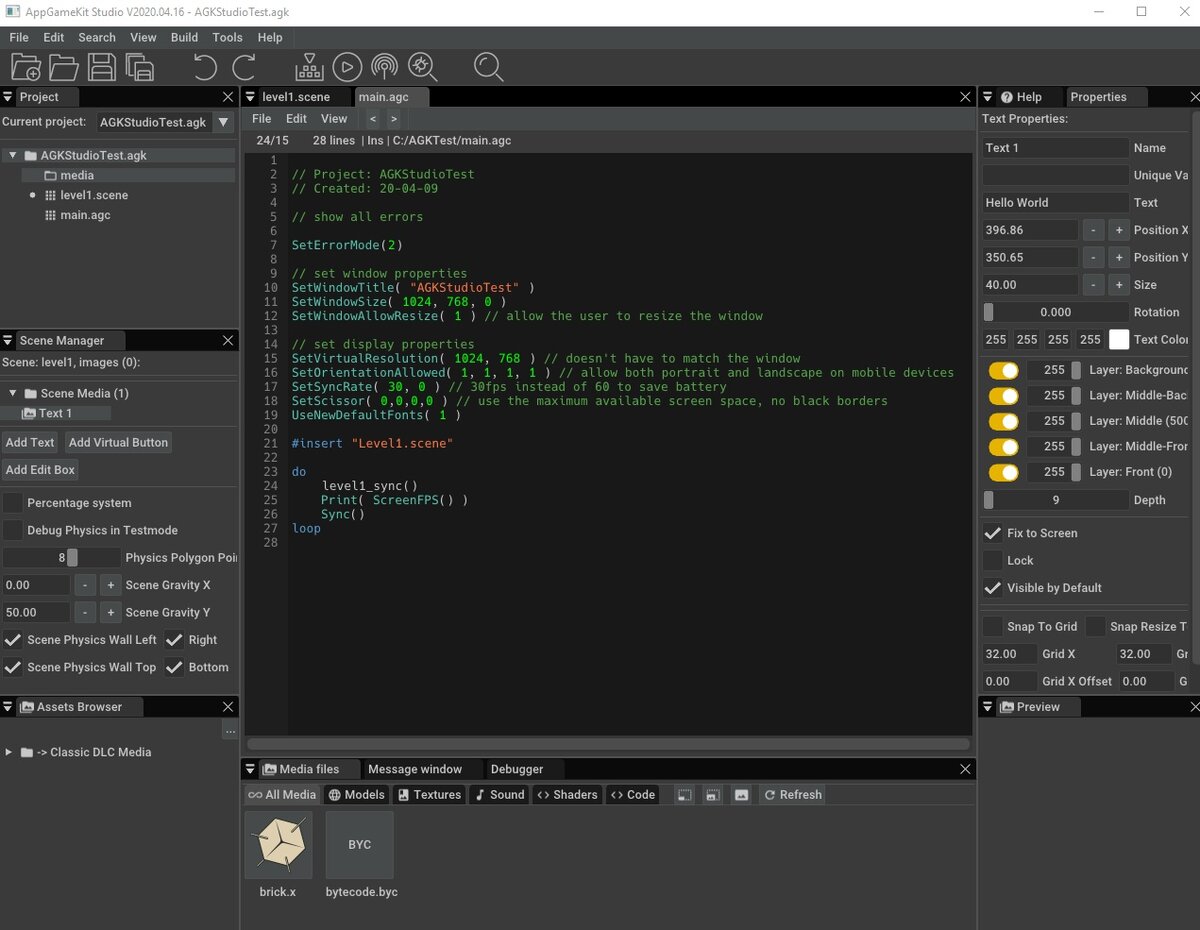Click the New Project folder icon
The width and height of the screenshot is (1200, 930).
(x=25, y=68)
